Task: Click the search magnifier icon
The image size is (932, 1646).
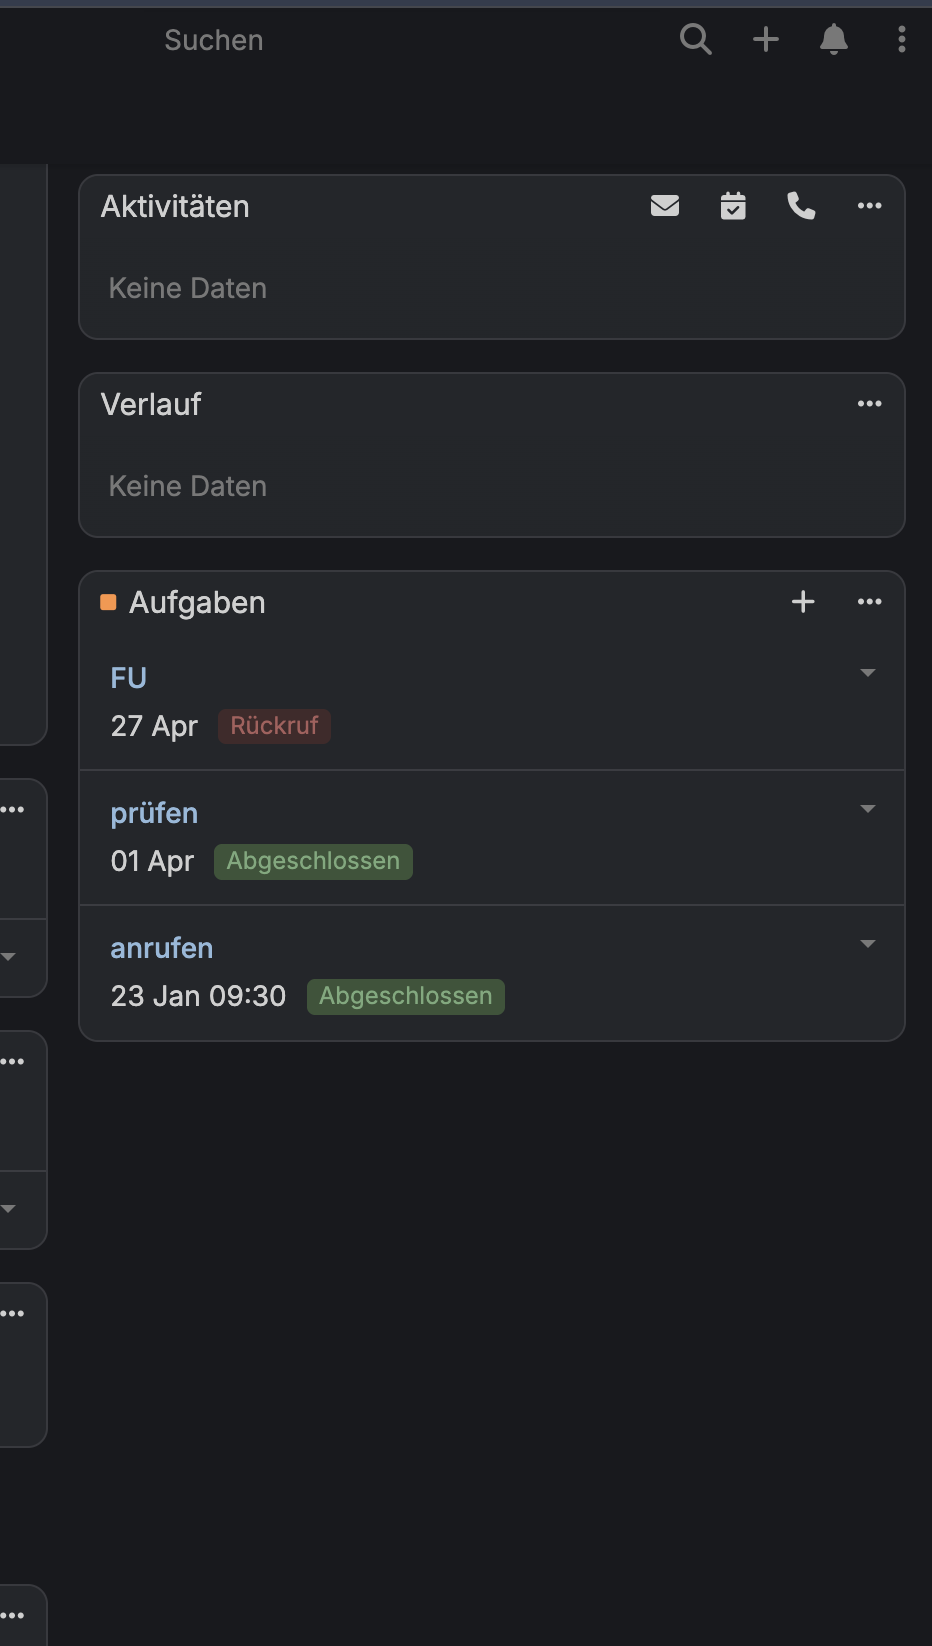Action: pyautogui.click(x=695, y=40)
